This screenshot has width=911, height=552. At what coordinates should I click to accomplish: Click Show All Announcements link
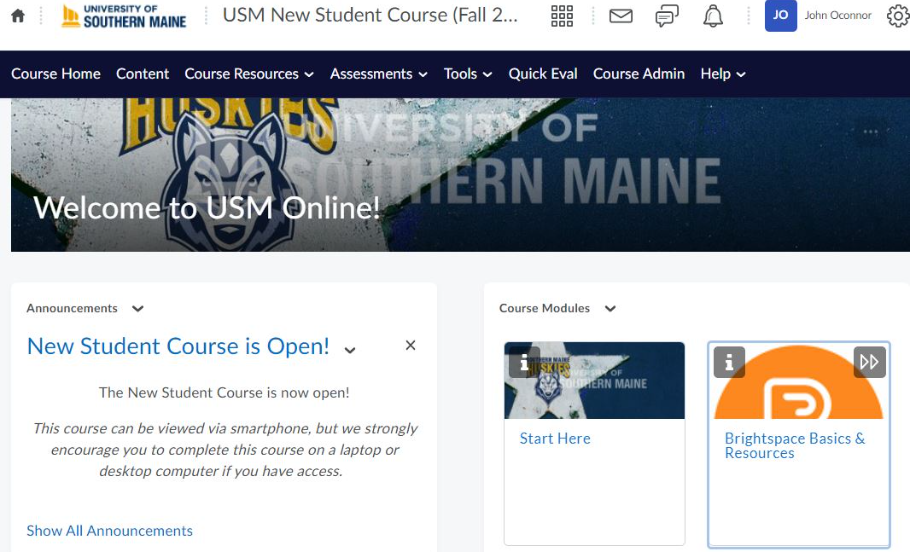tap(110, 531)
